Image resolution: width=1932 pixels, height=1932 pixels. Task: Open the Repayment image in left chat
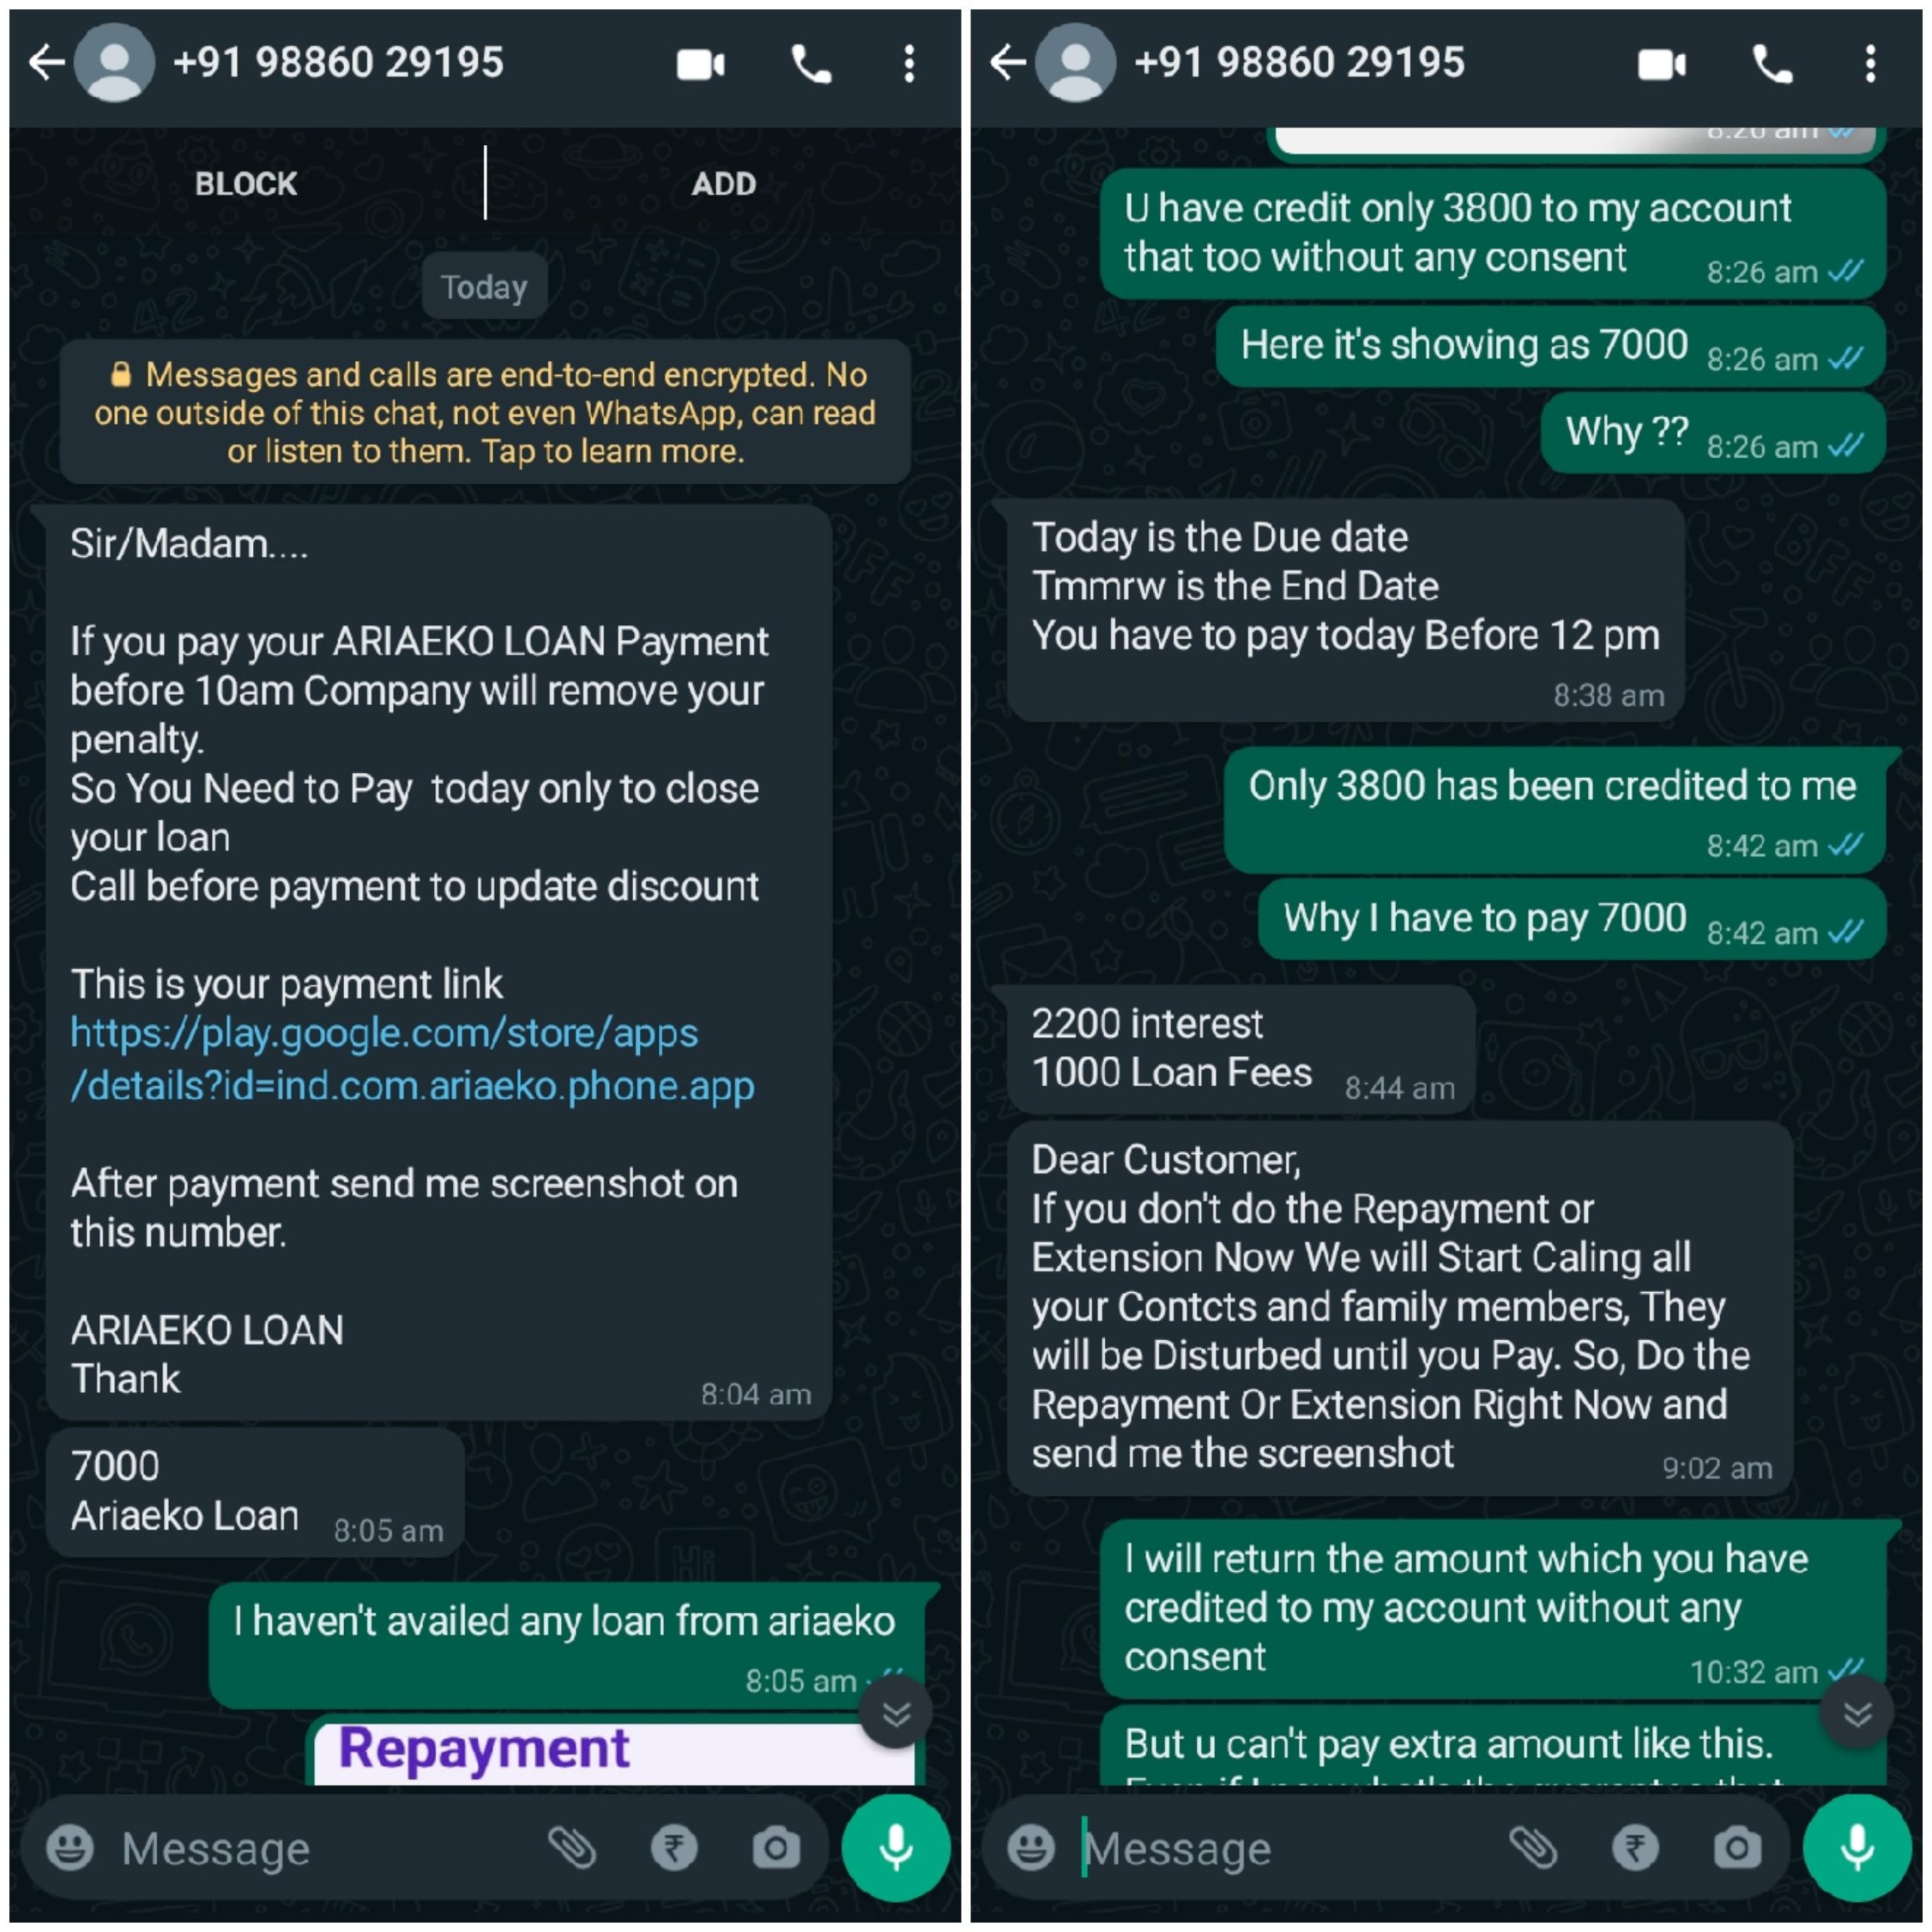click(x=614, y=1751)
